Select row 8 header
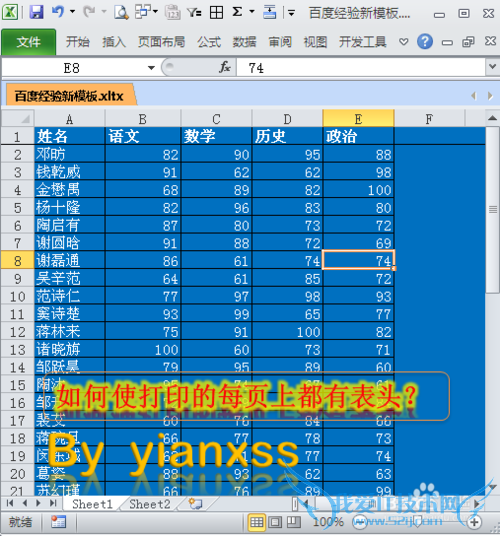500x536 pixels. pos(17,261)
